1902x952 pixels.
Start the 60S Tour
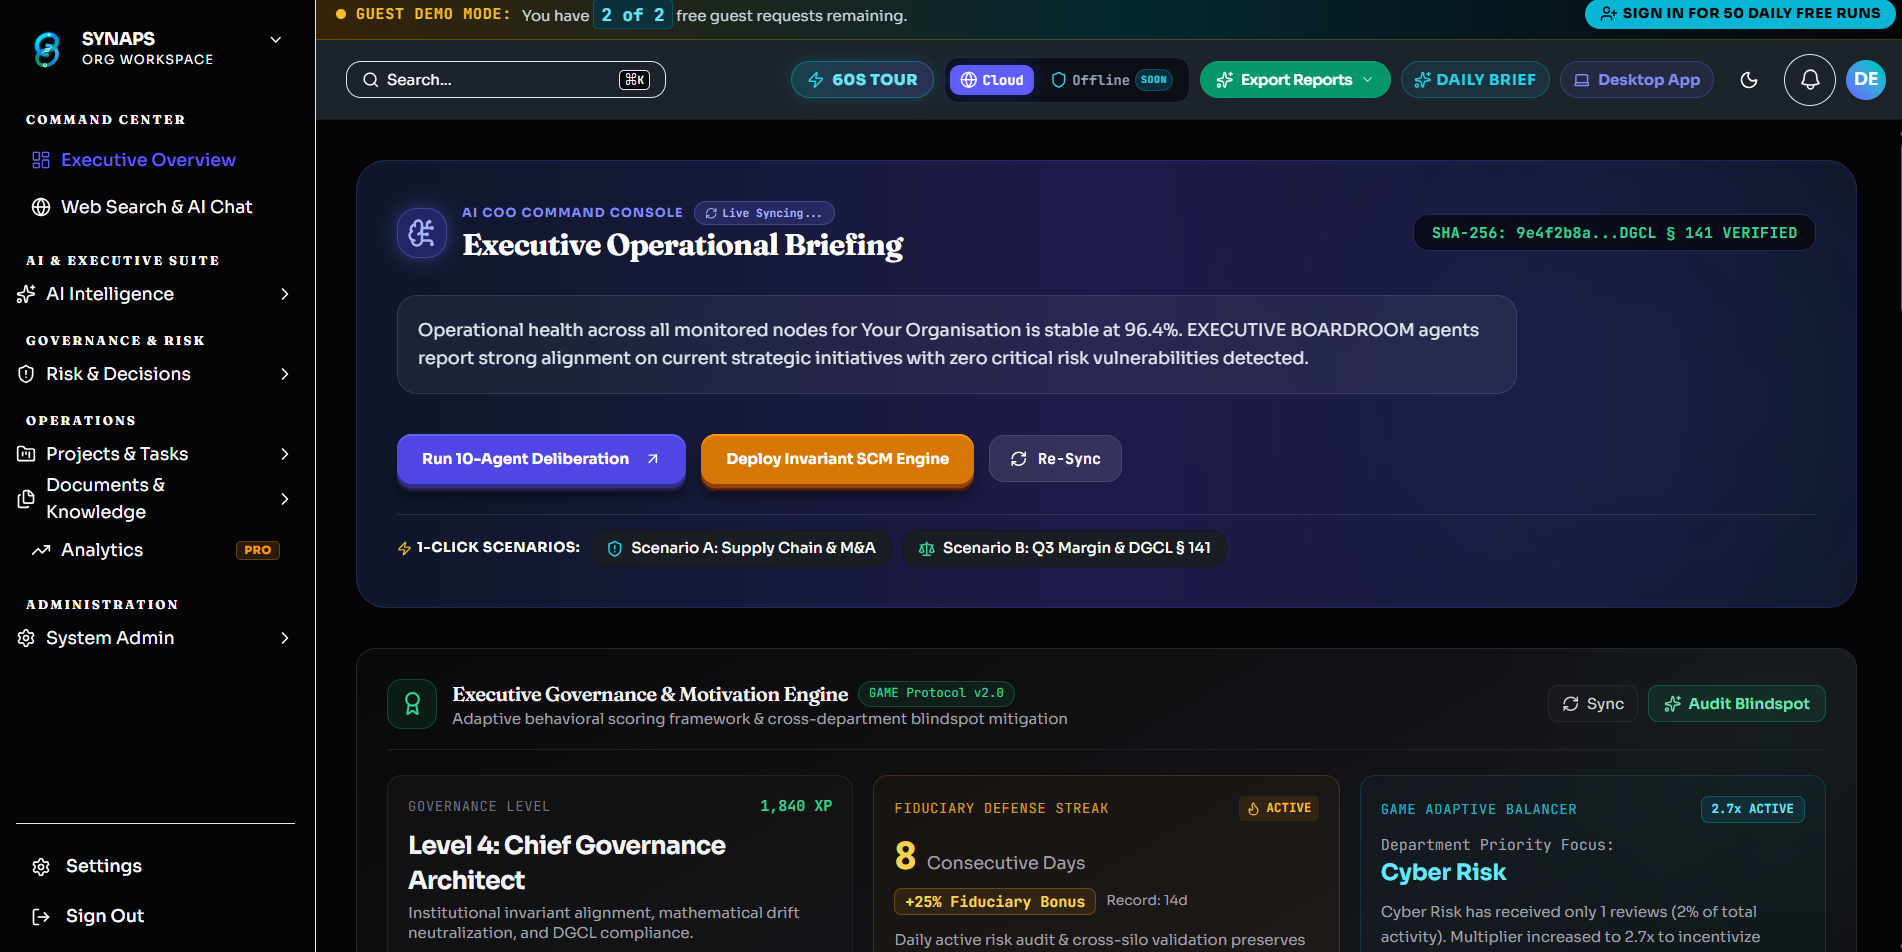pyautogui.click(x=862, y=80)
